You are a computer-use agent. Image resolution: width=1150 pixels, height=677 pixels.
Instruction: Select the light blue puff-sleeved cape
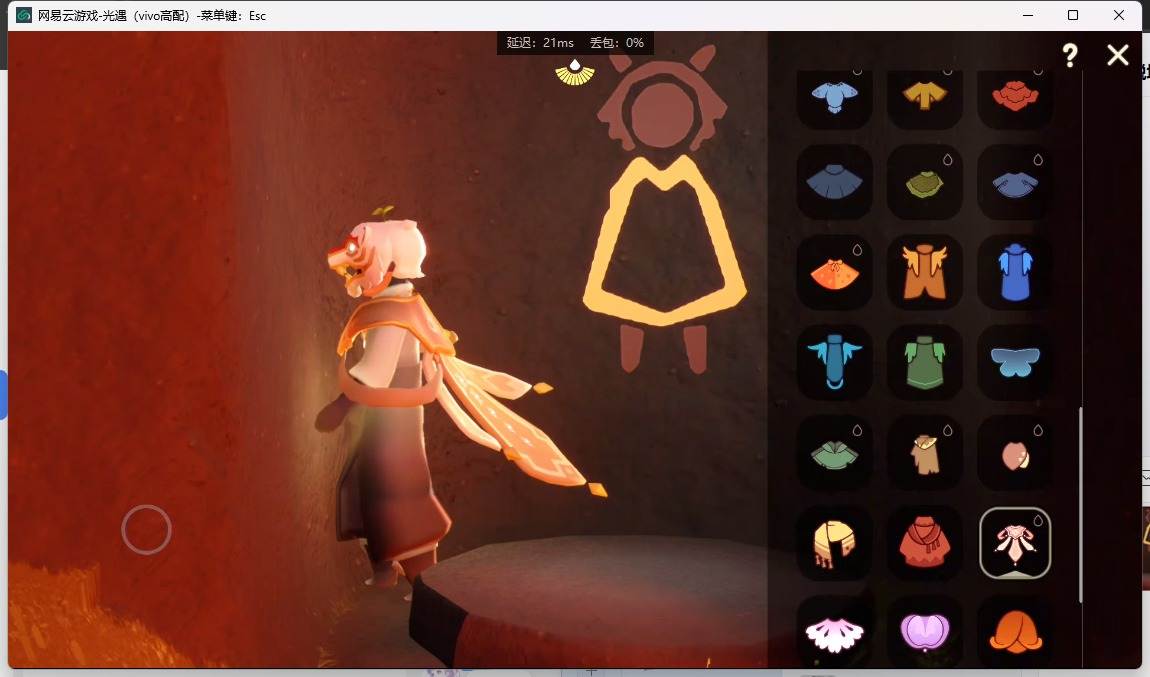tap(835, 96)
